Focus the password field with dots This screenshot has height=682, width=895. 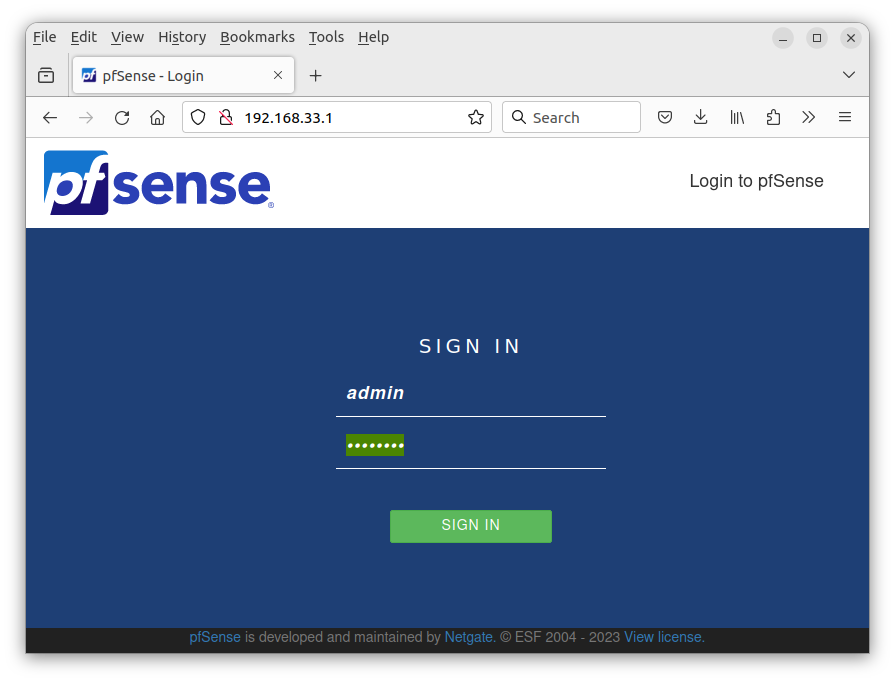470,445
